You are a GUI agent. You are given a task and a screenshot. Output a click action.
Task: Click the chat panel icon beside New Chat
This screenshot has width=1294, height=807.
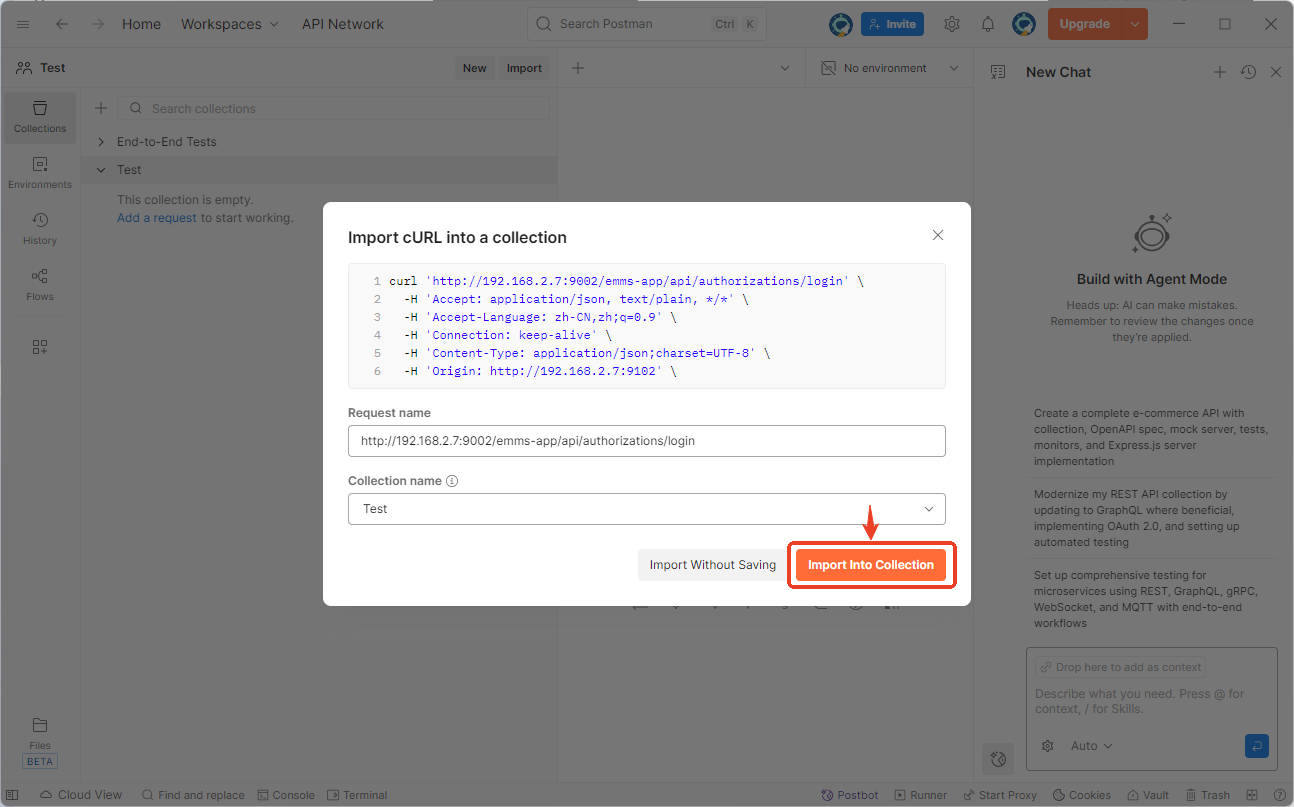pyautogui.click(x=997, y=72)
